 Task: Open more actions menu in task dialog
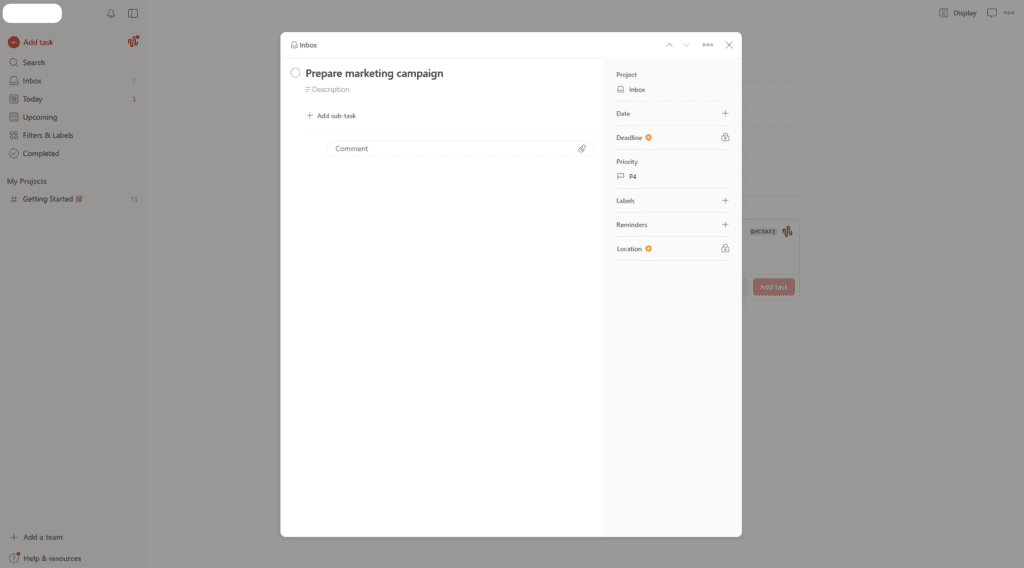(707, 45)
